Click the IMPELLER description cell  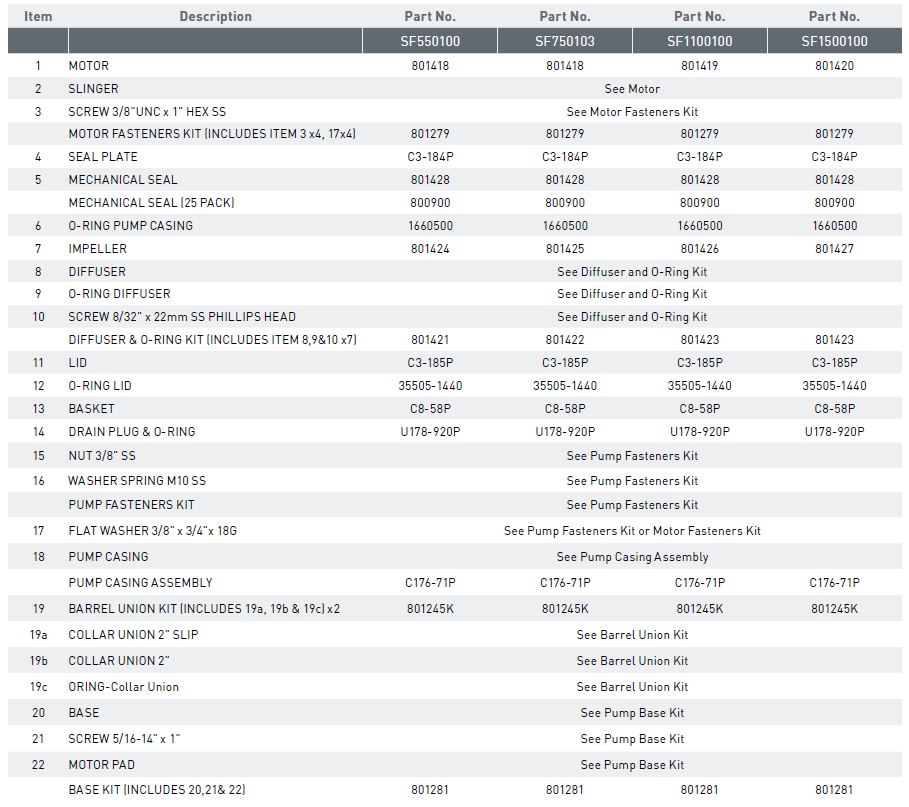[x=97, y=249]
